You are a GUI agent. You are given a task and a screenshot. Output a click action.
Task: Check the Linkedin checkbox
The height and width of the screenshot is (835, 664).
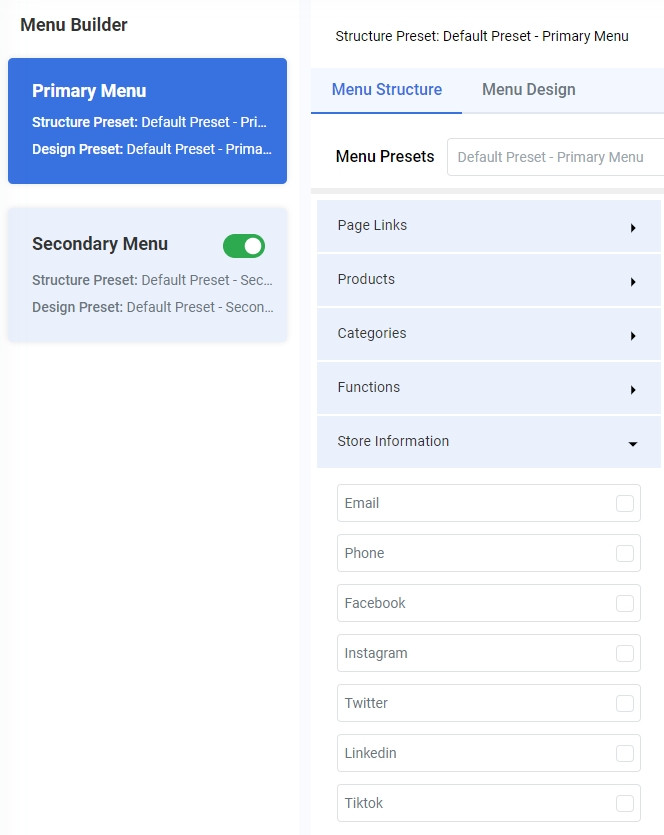(625, 753)
